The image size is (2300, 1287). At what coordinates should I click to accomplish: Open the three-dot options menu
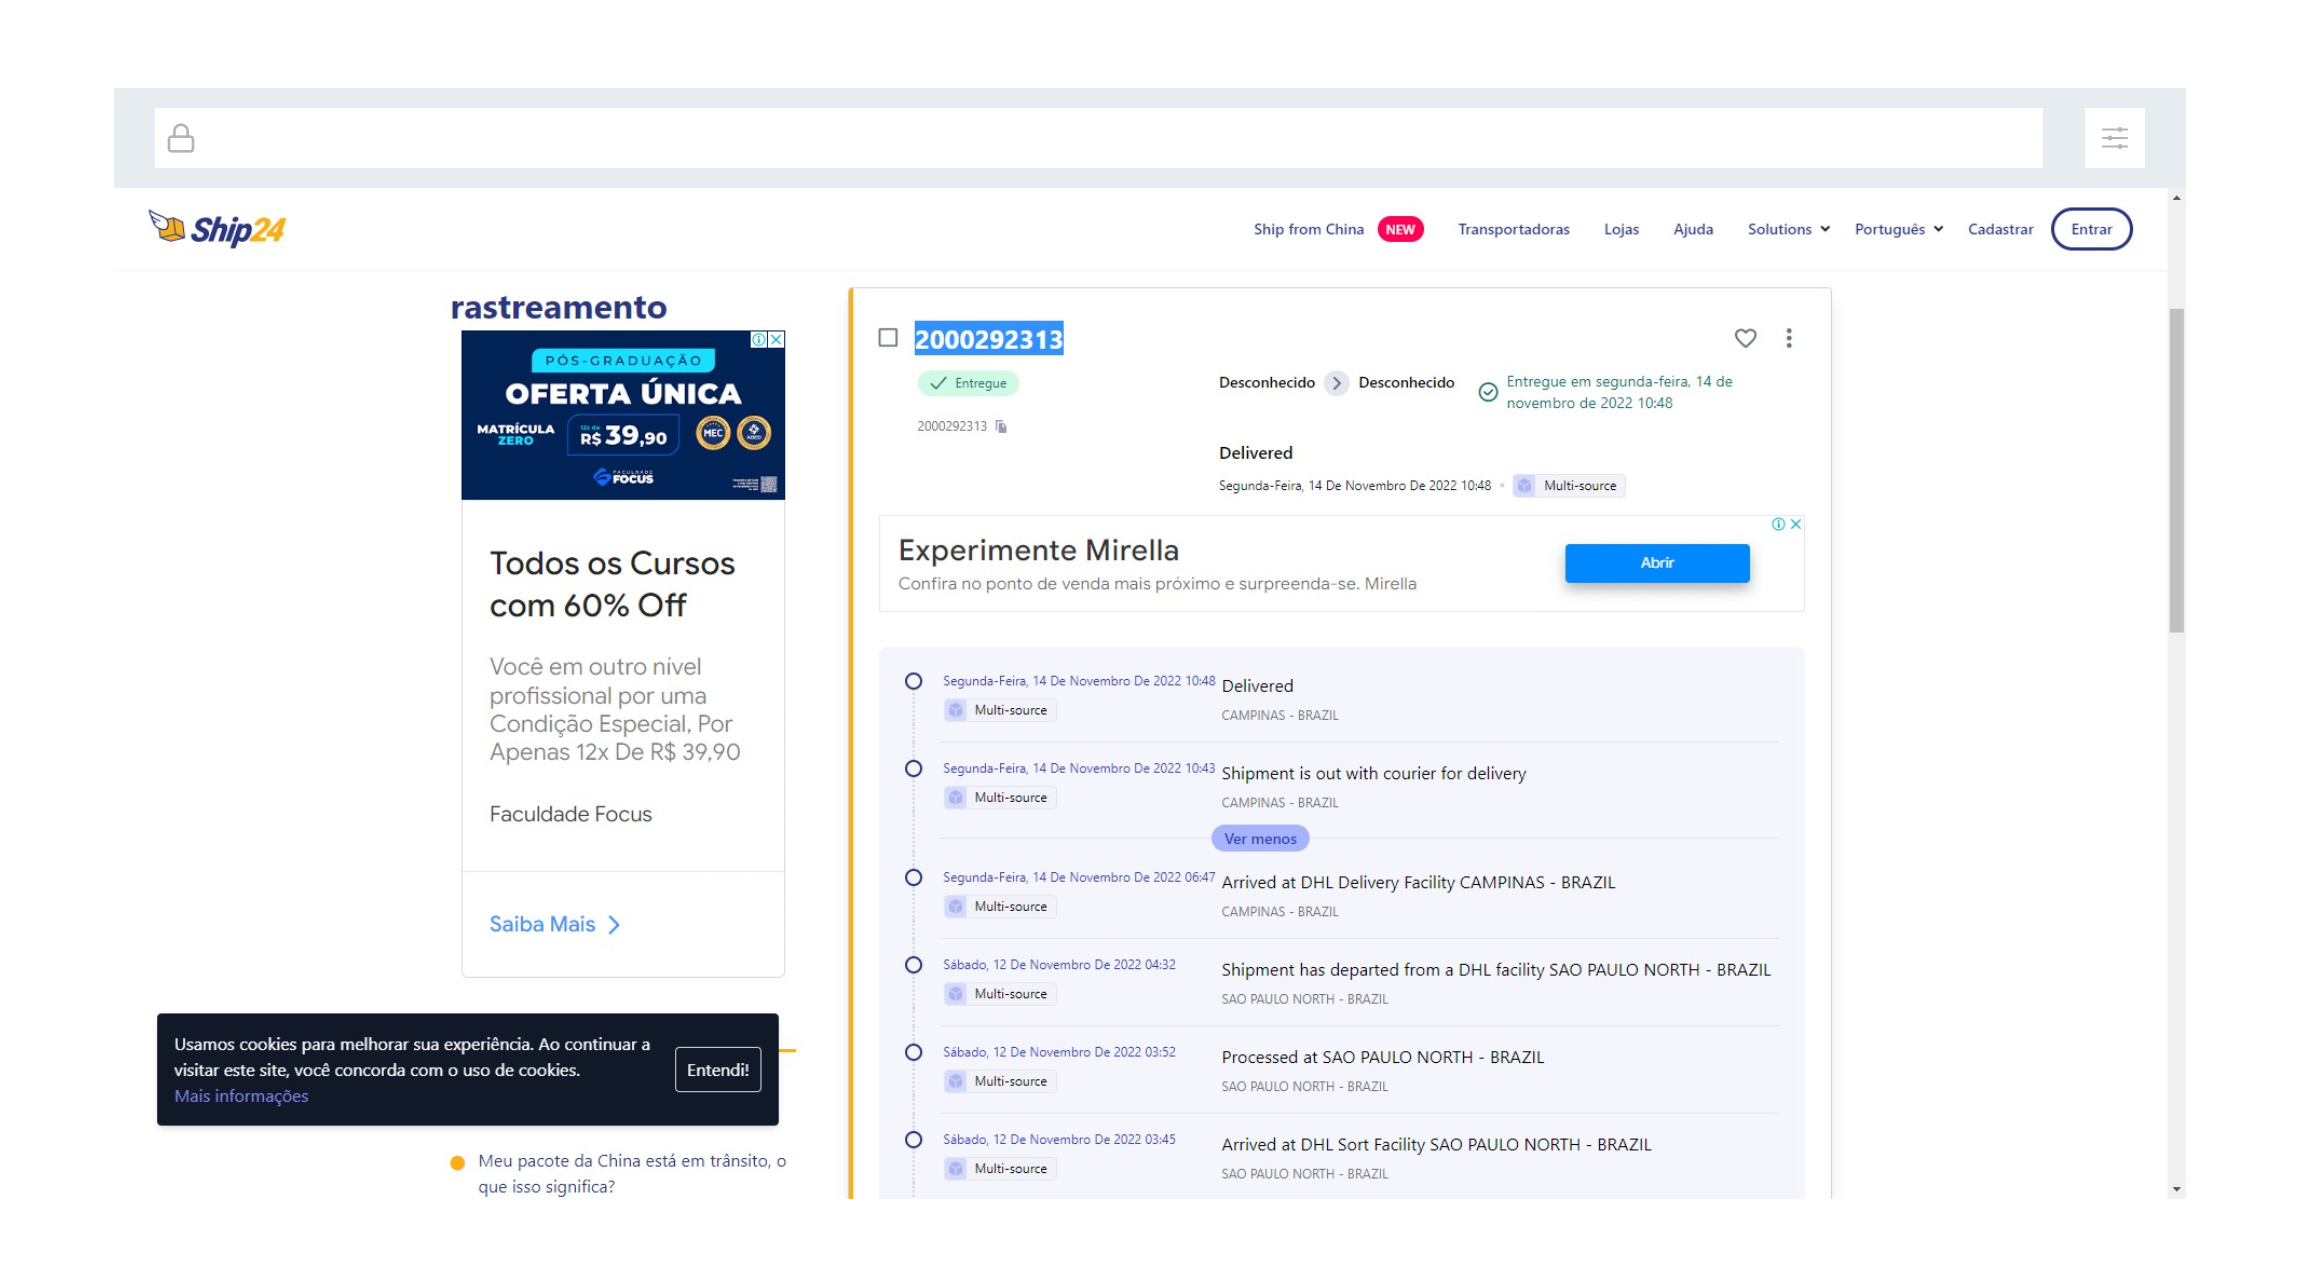1789,338
